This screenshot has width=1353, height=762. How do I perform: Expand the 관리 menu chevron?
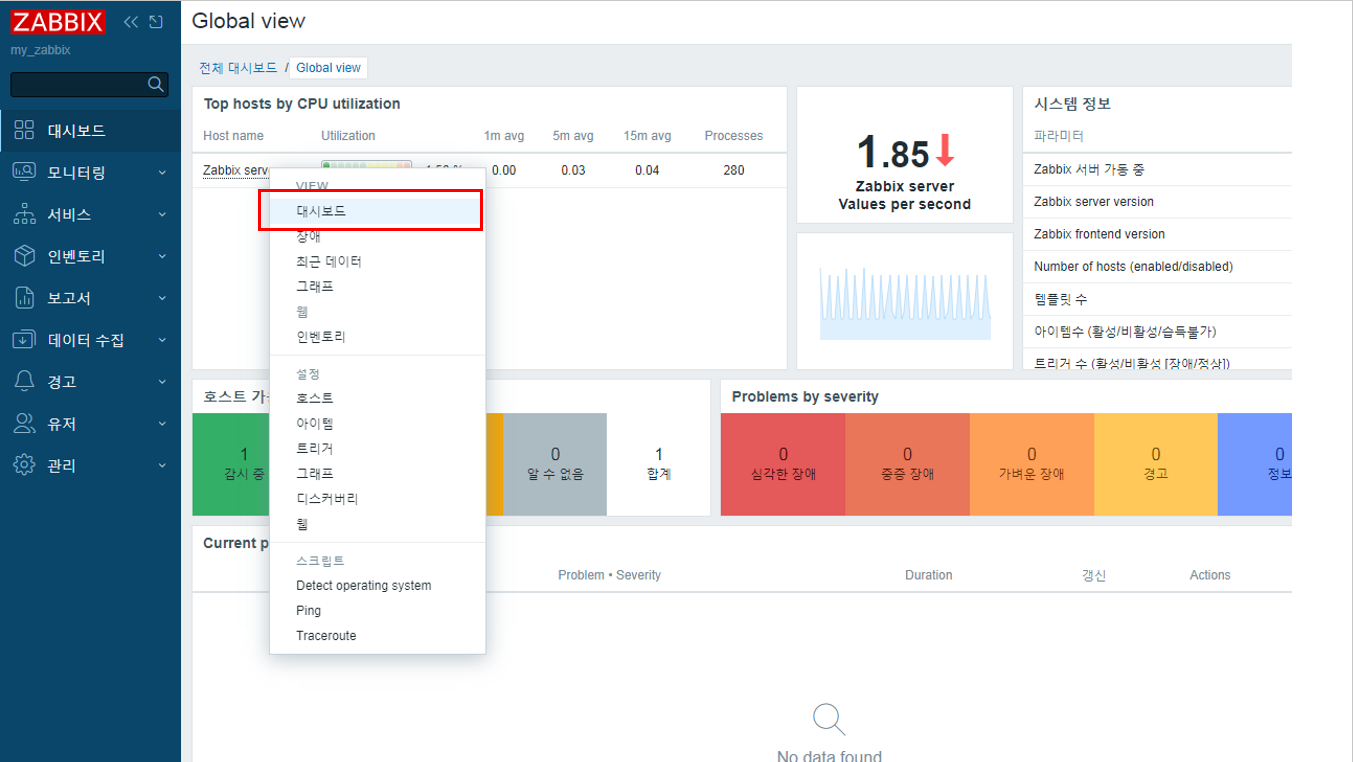point(162,467)
